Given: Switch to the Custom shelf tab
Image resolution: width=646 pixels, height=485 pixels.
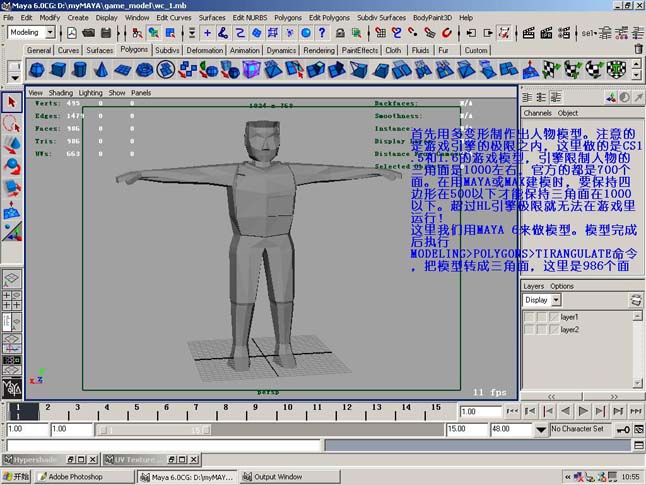Looking at the screenshot, I should [x=476, y=50].
